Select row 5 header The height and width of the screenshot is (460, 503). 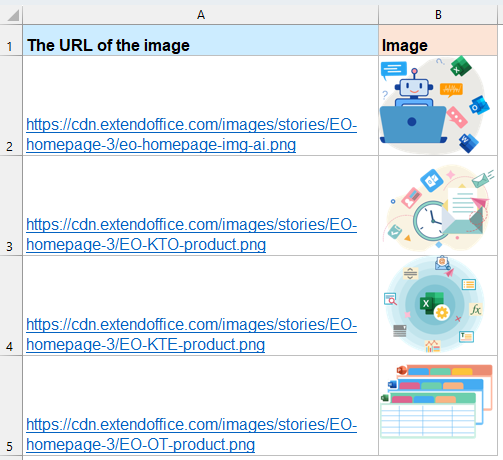11,406
